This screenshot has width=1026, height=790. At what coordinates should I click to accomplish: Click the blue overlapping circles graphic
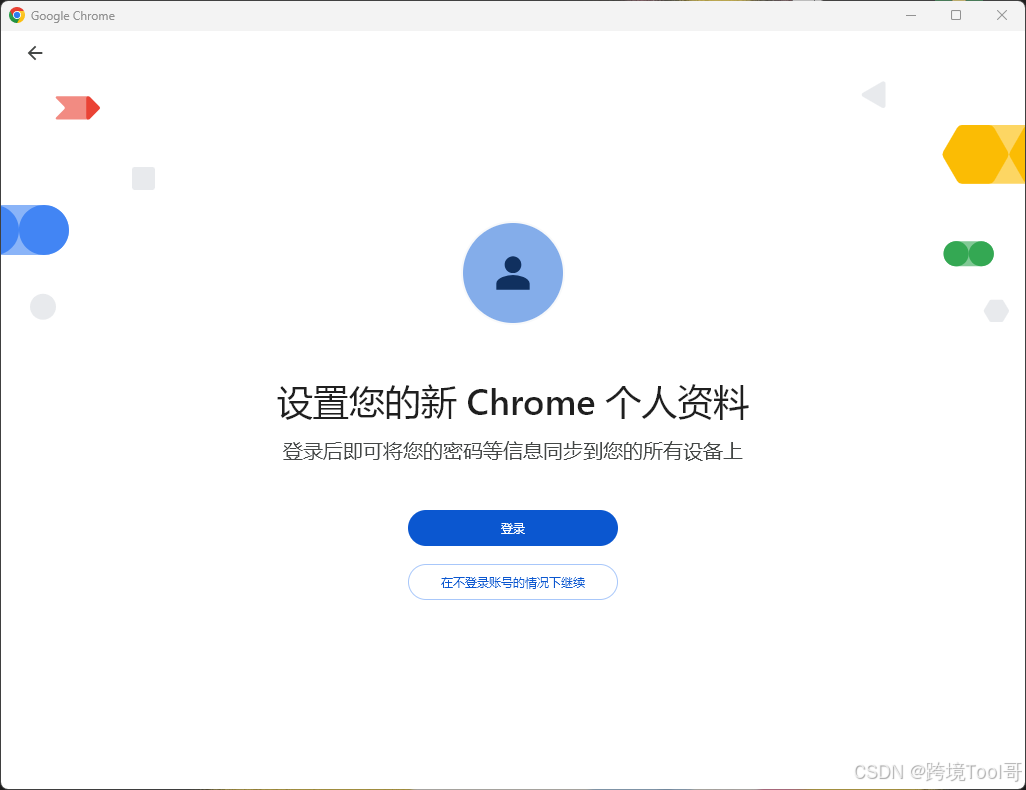coord(35,230)
